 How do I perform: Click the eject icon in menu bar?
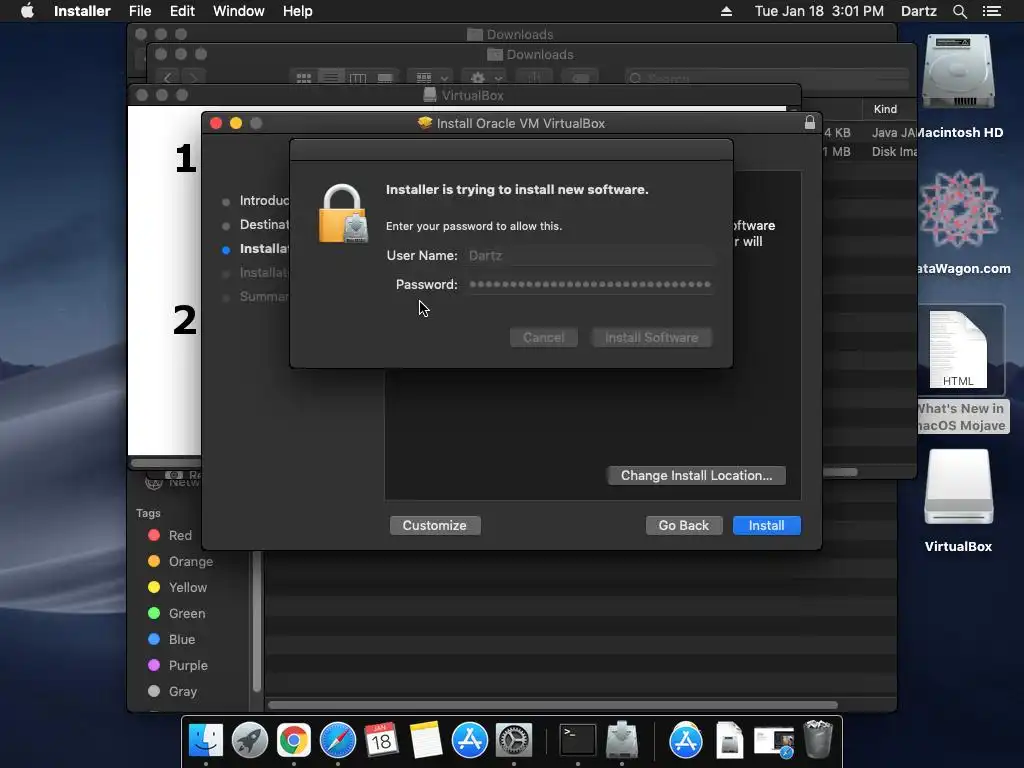pyautogui.click(x=726, y=11)
